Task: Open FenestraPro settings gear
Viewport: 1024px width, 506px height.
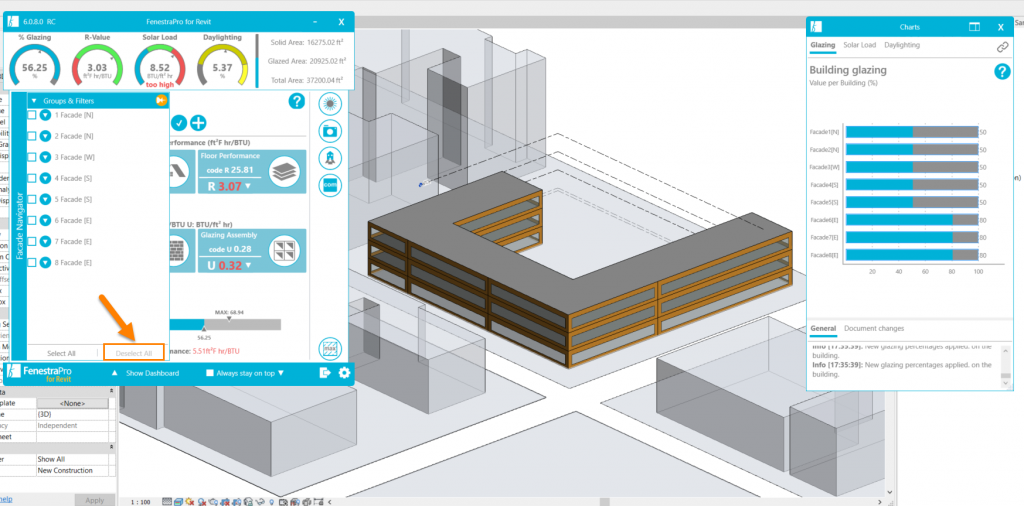Action: 344,373
